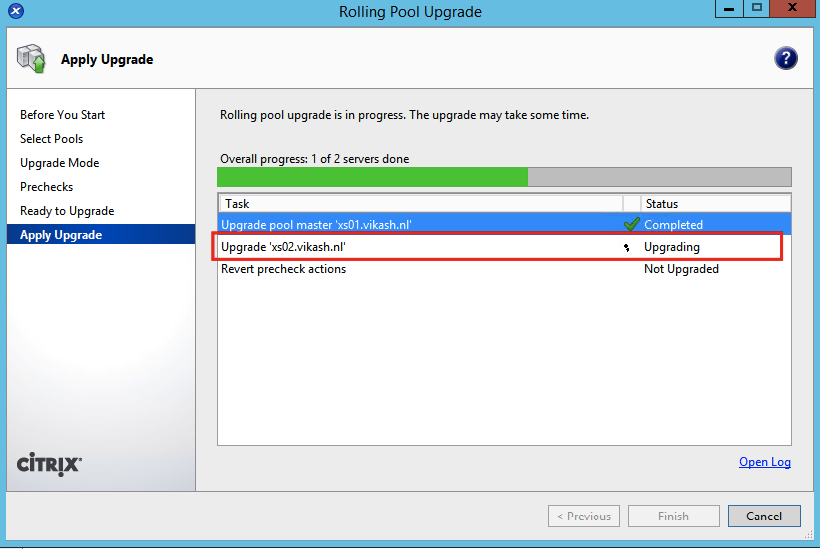The width and height of the screenshot is (820, 549).
Task: Click the server upgrade icon beside Apply Upgrade
Action: (31, 59)
